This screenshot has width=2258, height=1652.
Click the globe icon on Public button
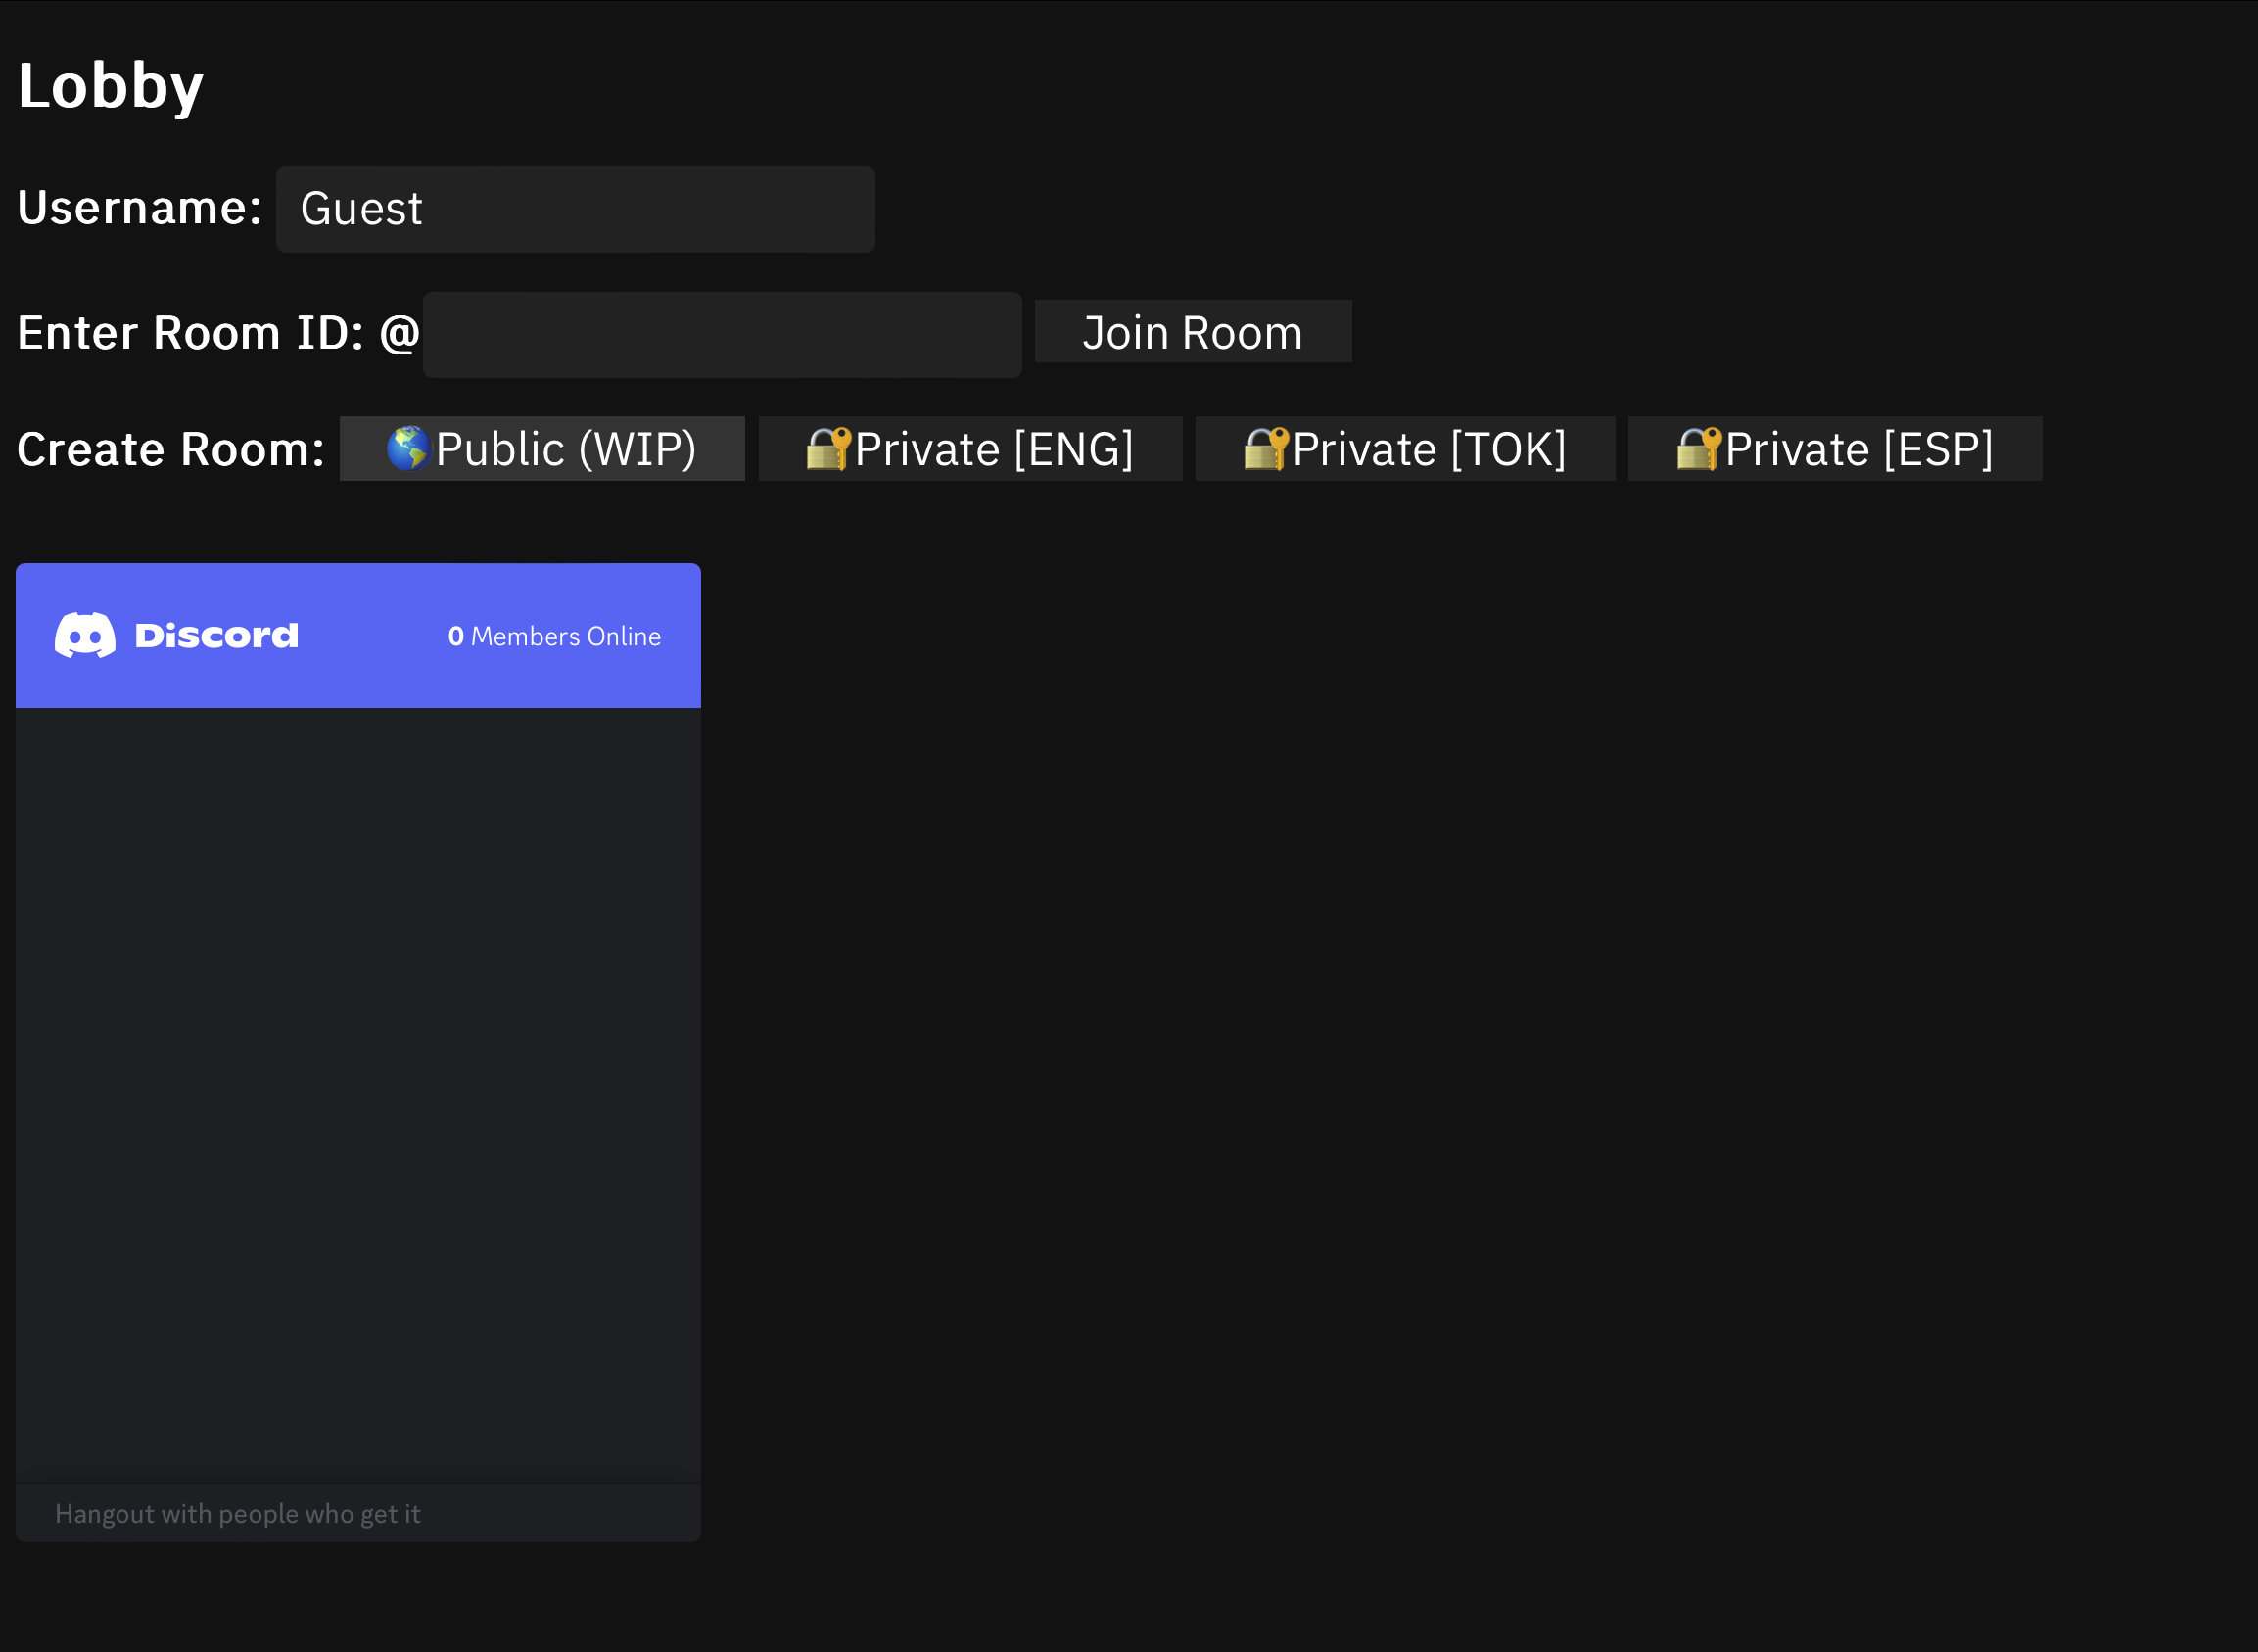pyautogui.click(x=408, y=448)
